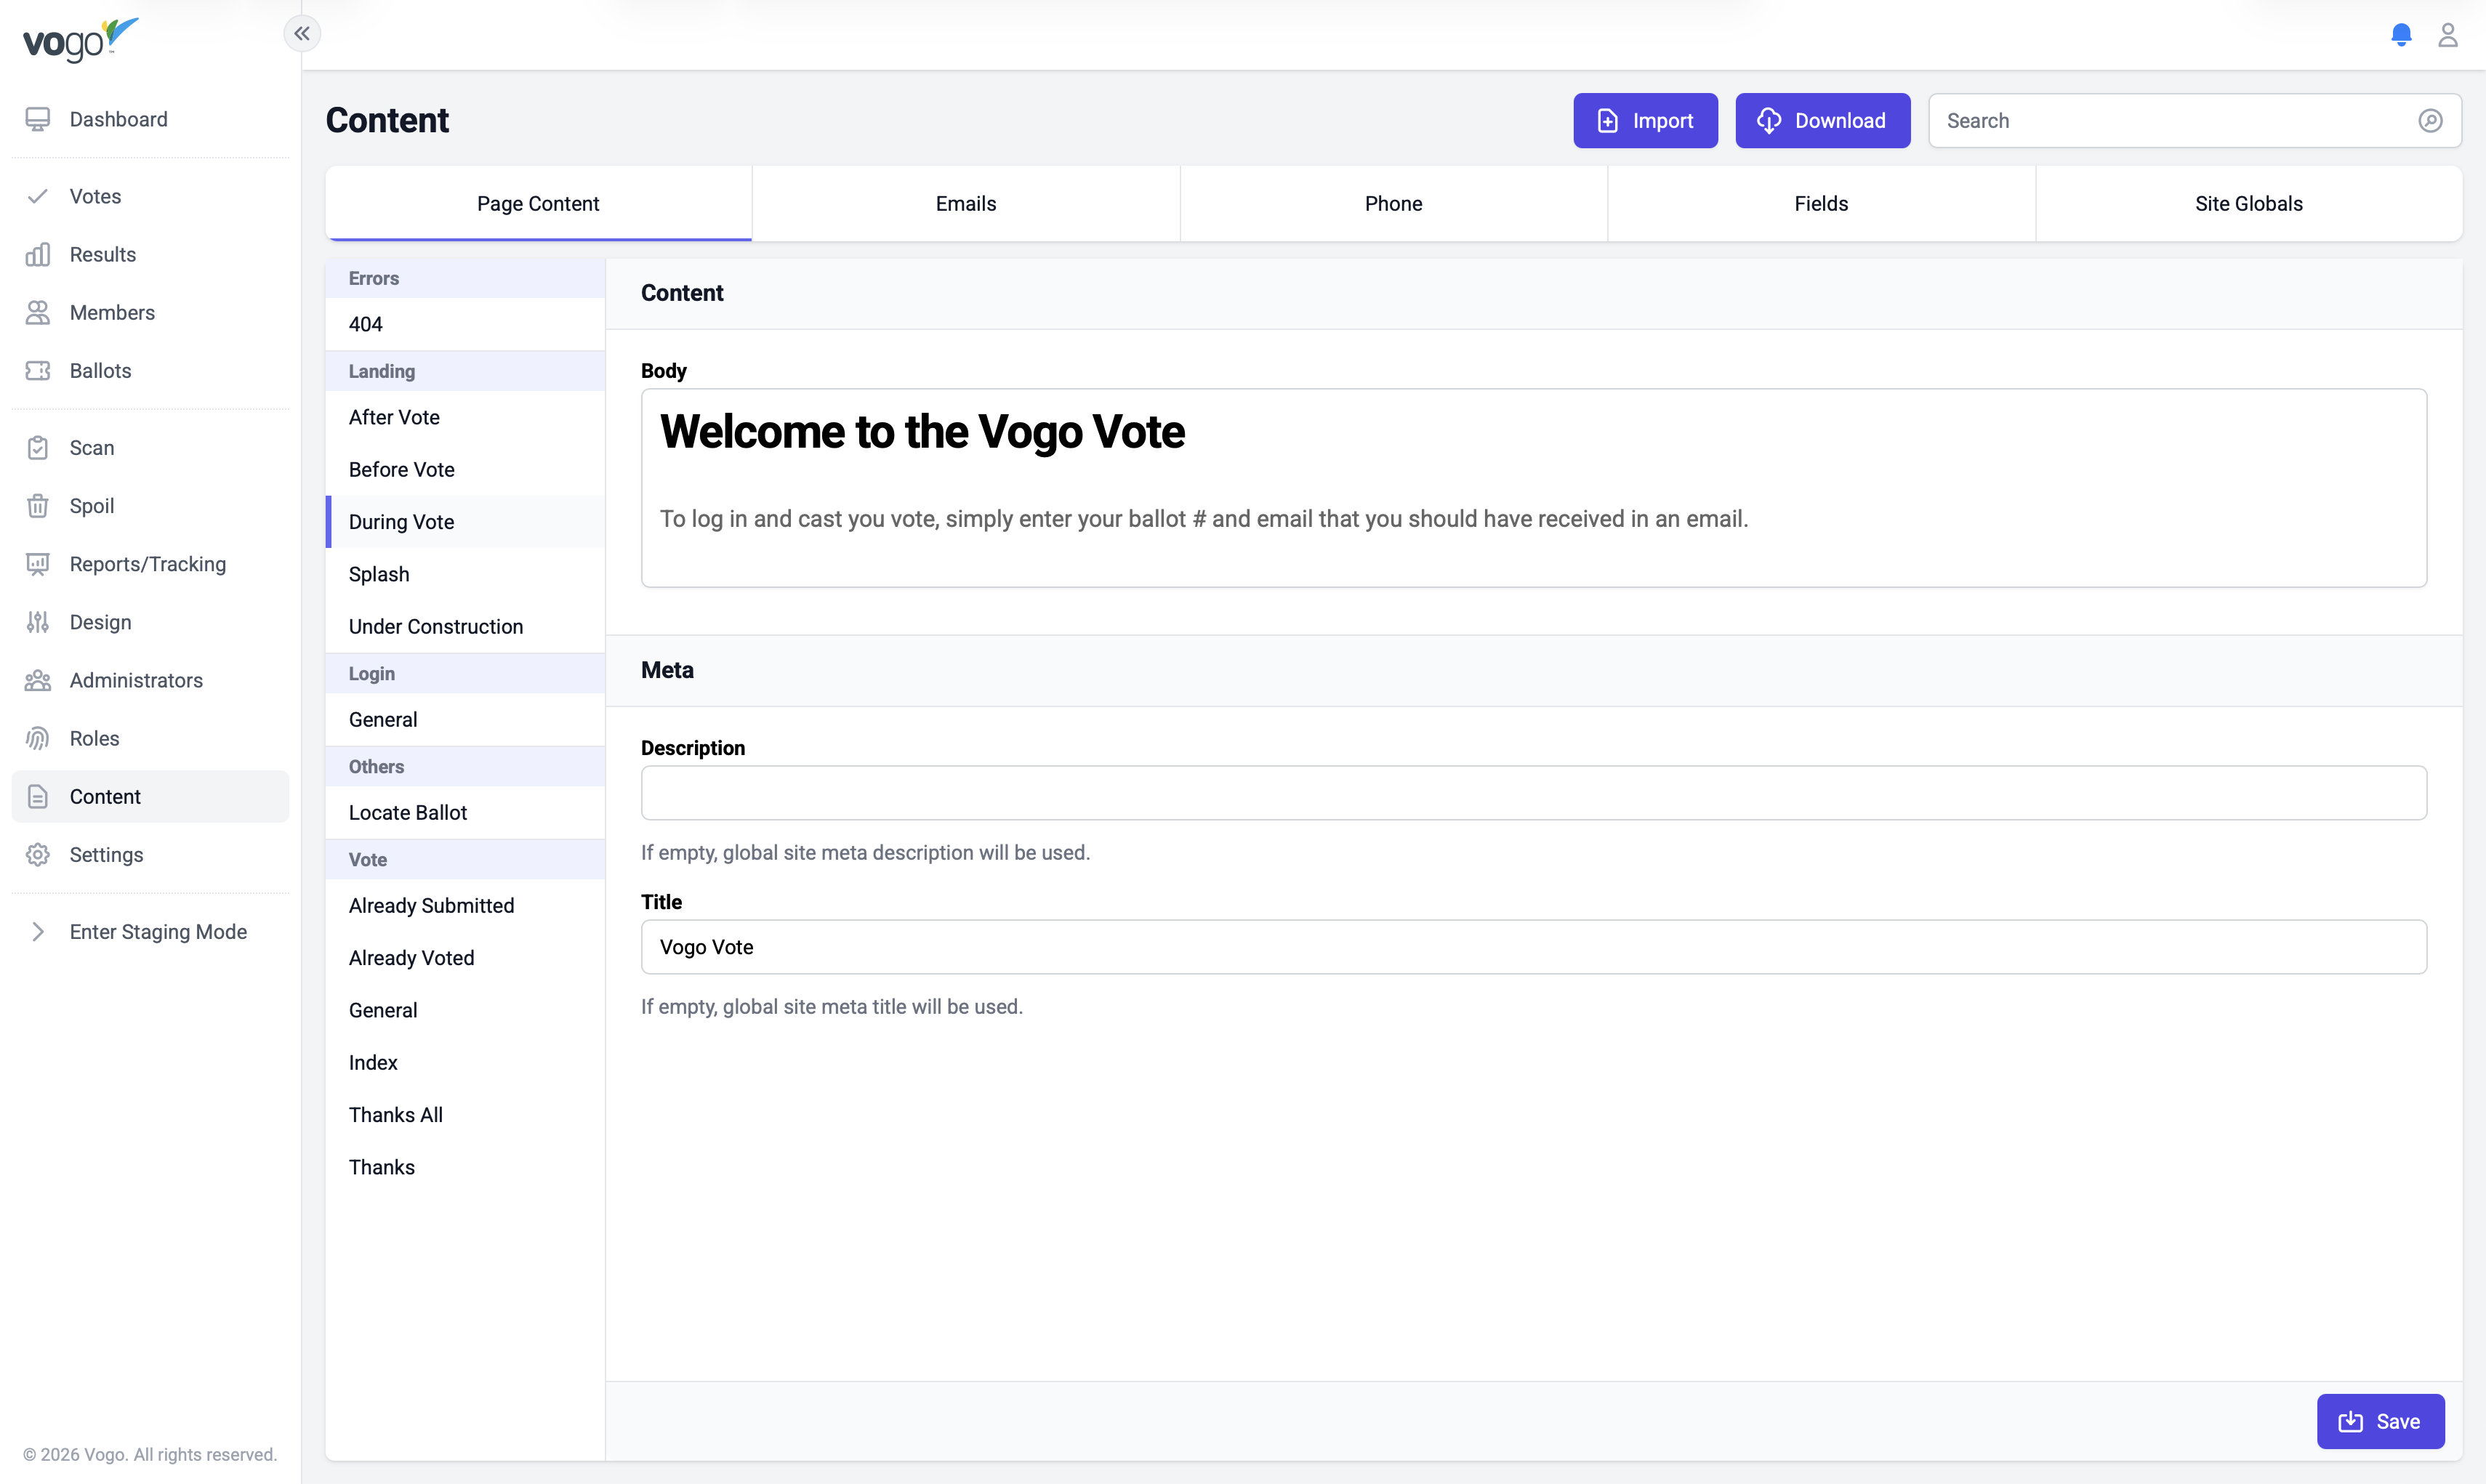This screenshot has height=1484, width=2486.
Task: Click the Import button
Action: click(x=1645, y=121)
